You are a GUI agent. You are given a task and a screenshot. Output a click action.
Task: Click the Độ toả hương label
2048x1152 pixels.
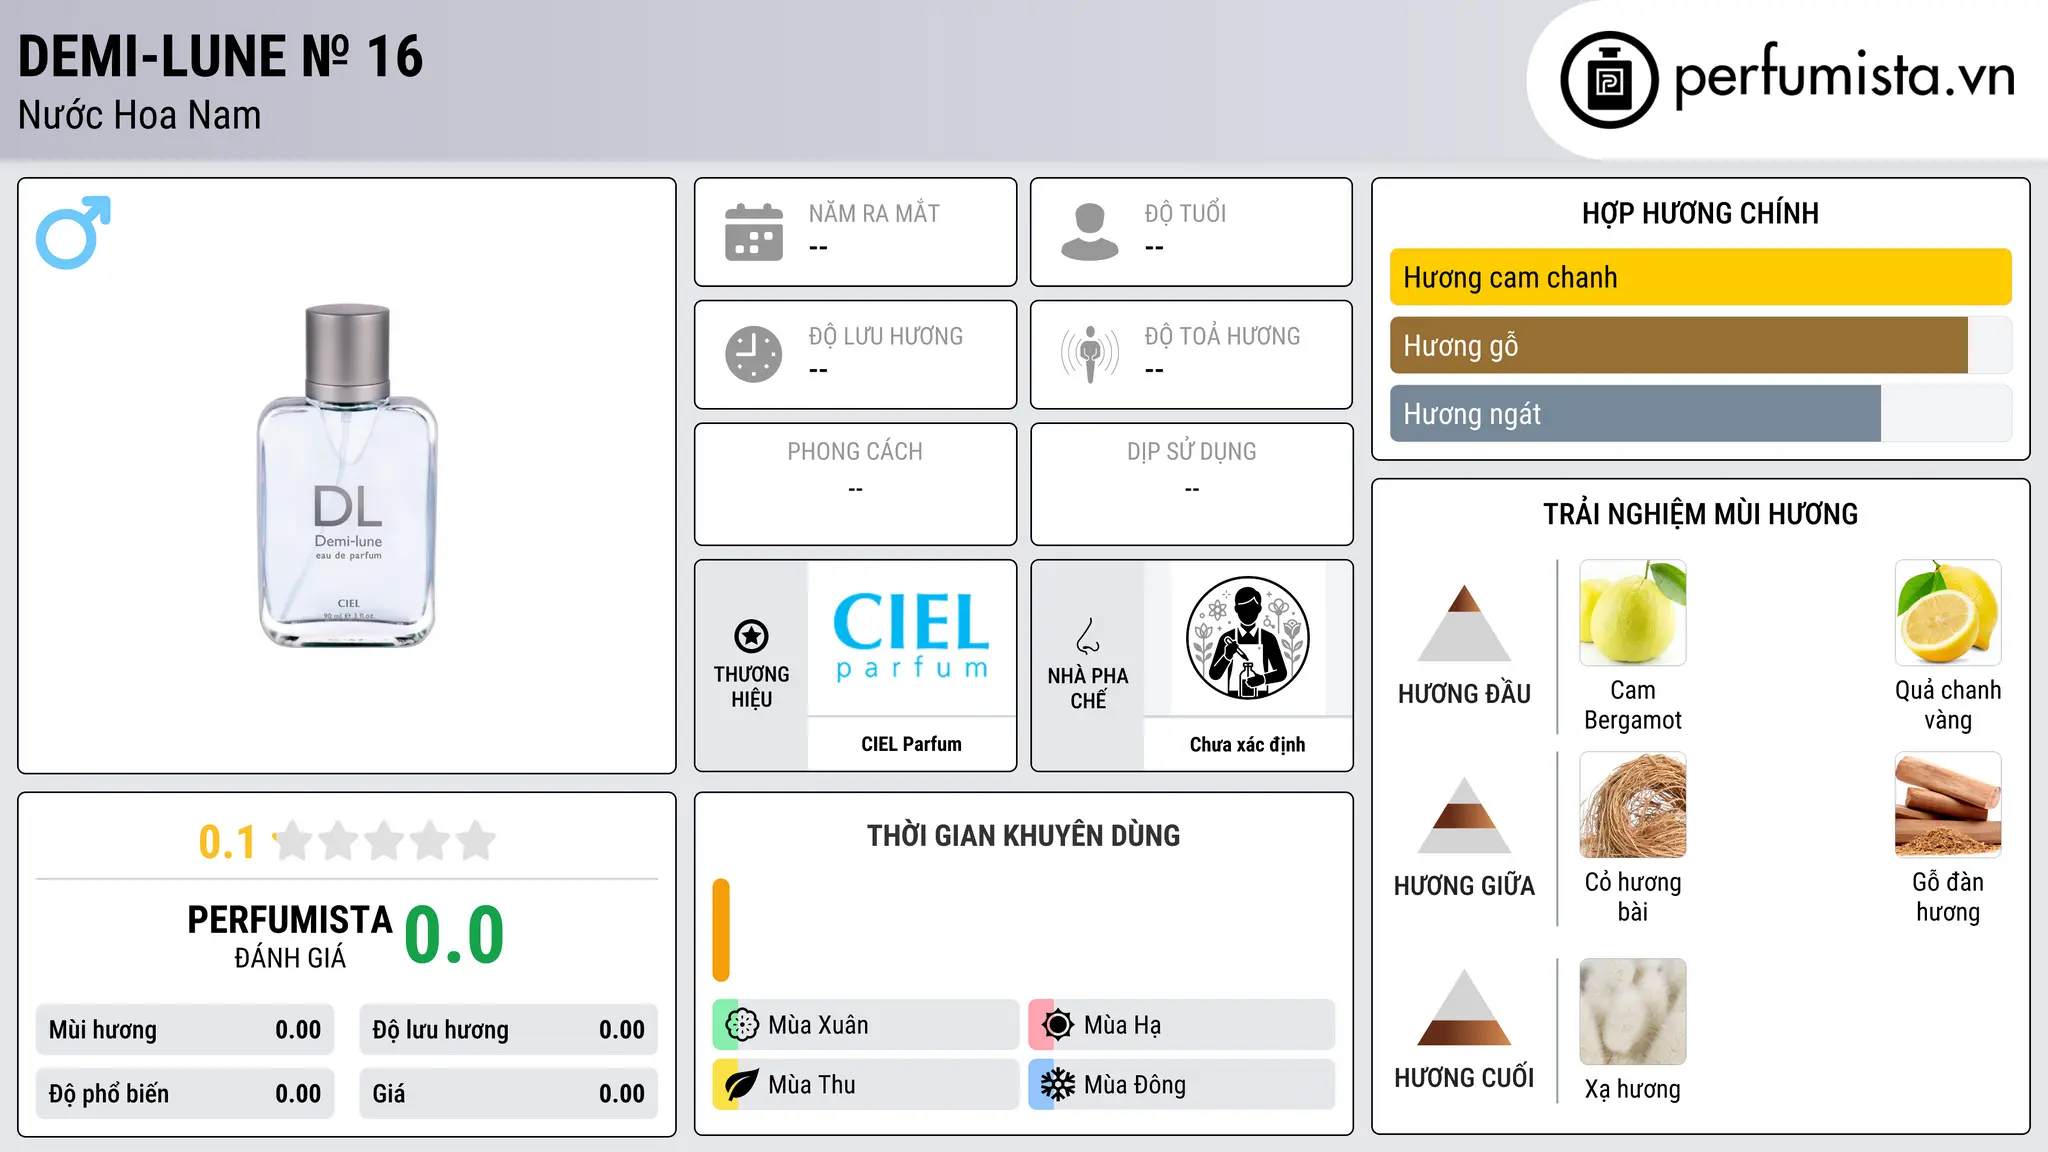point(1222,336)
